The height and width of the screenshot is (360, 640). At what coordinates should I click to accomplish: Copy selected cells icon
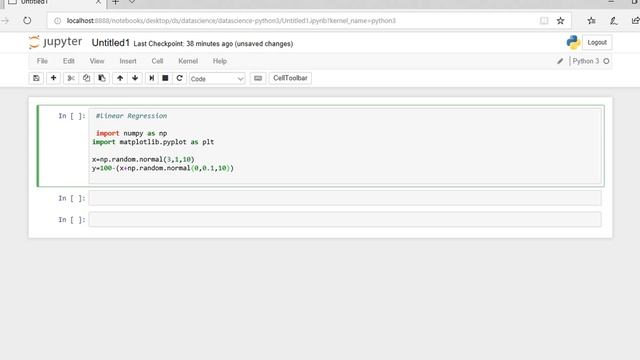(86, 78)
